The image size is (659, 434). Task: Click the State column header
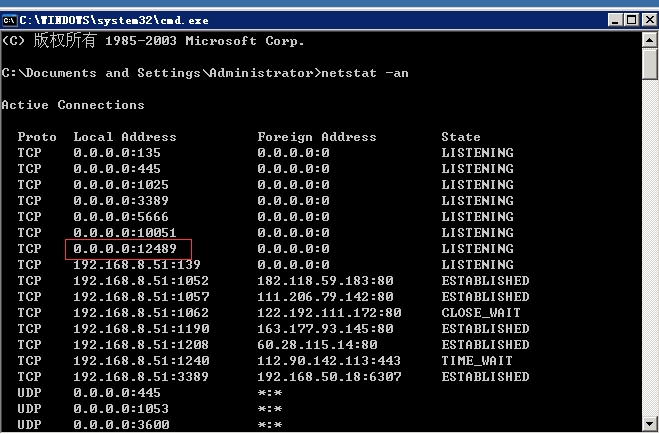point(461,137)
